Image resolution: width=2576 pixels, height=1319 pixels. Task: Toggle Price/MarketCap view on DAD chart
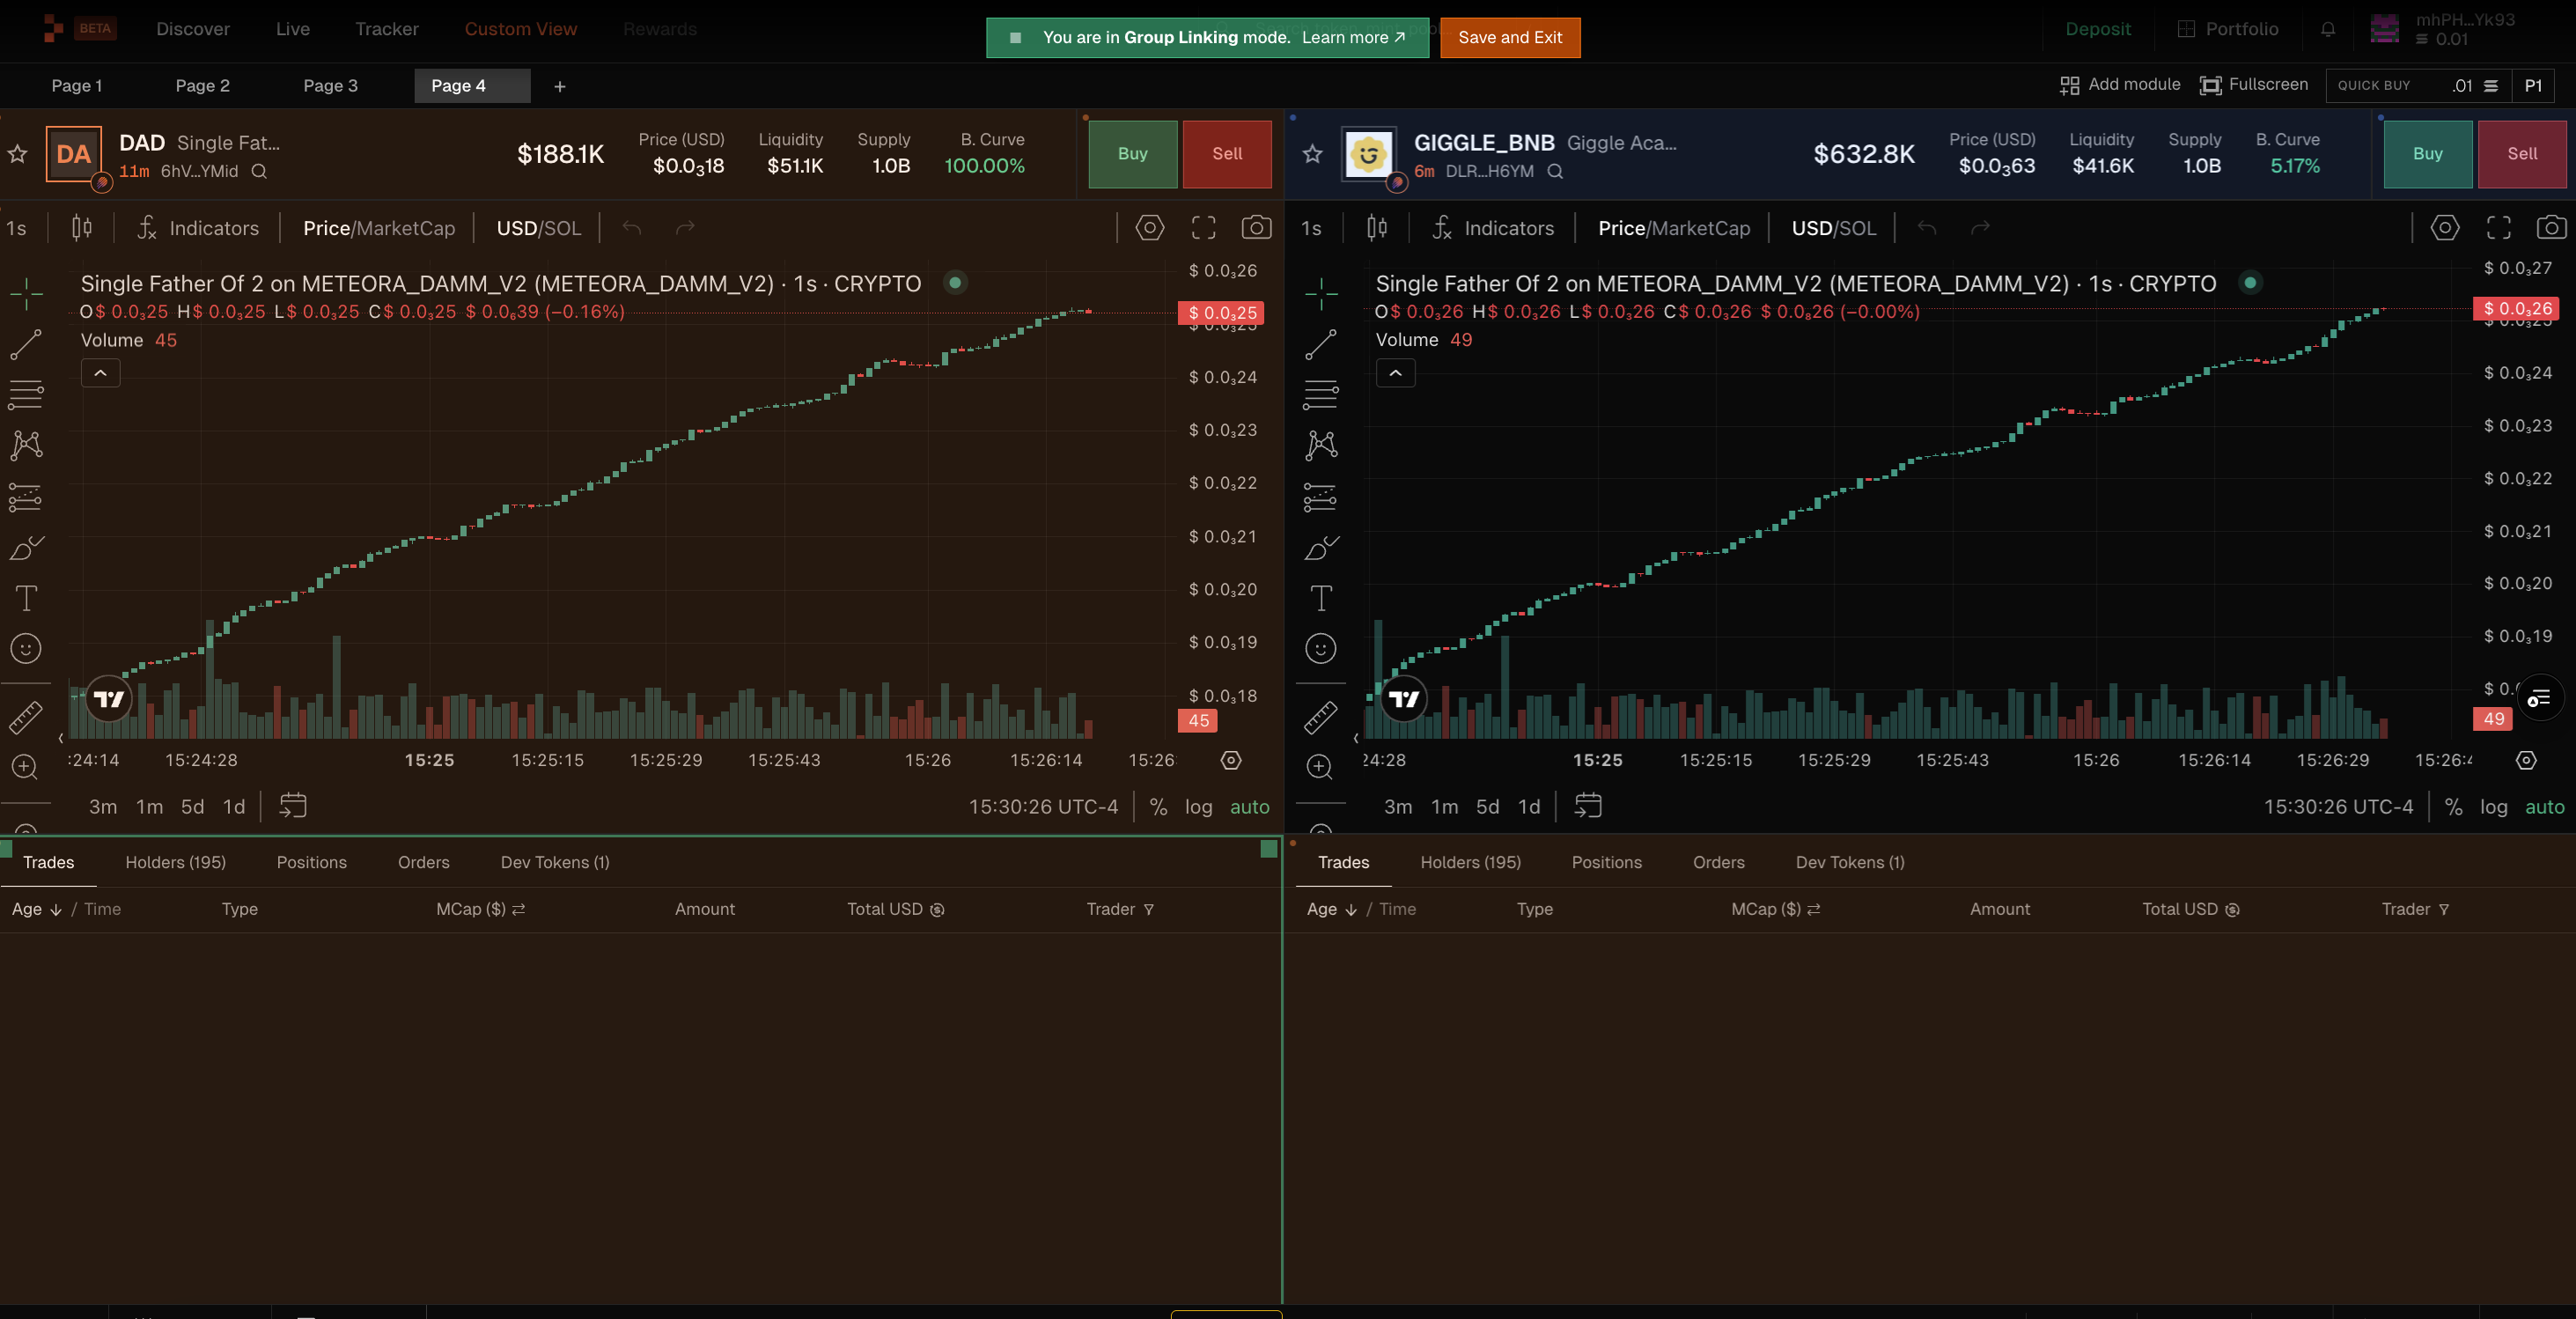(x=379, y=228)
